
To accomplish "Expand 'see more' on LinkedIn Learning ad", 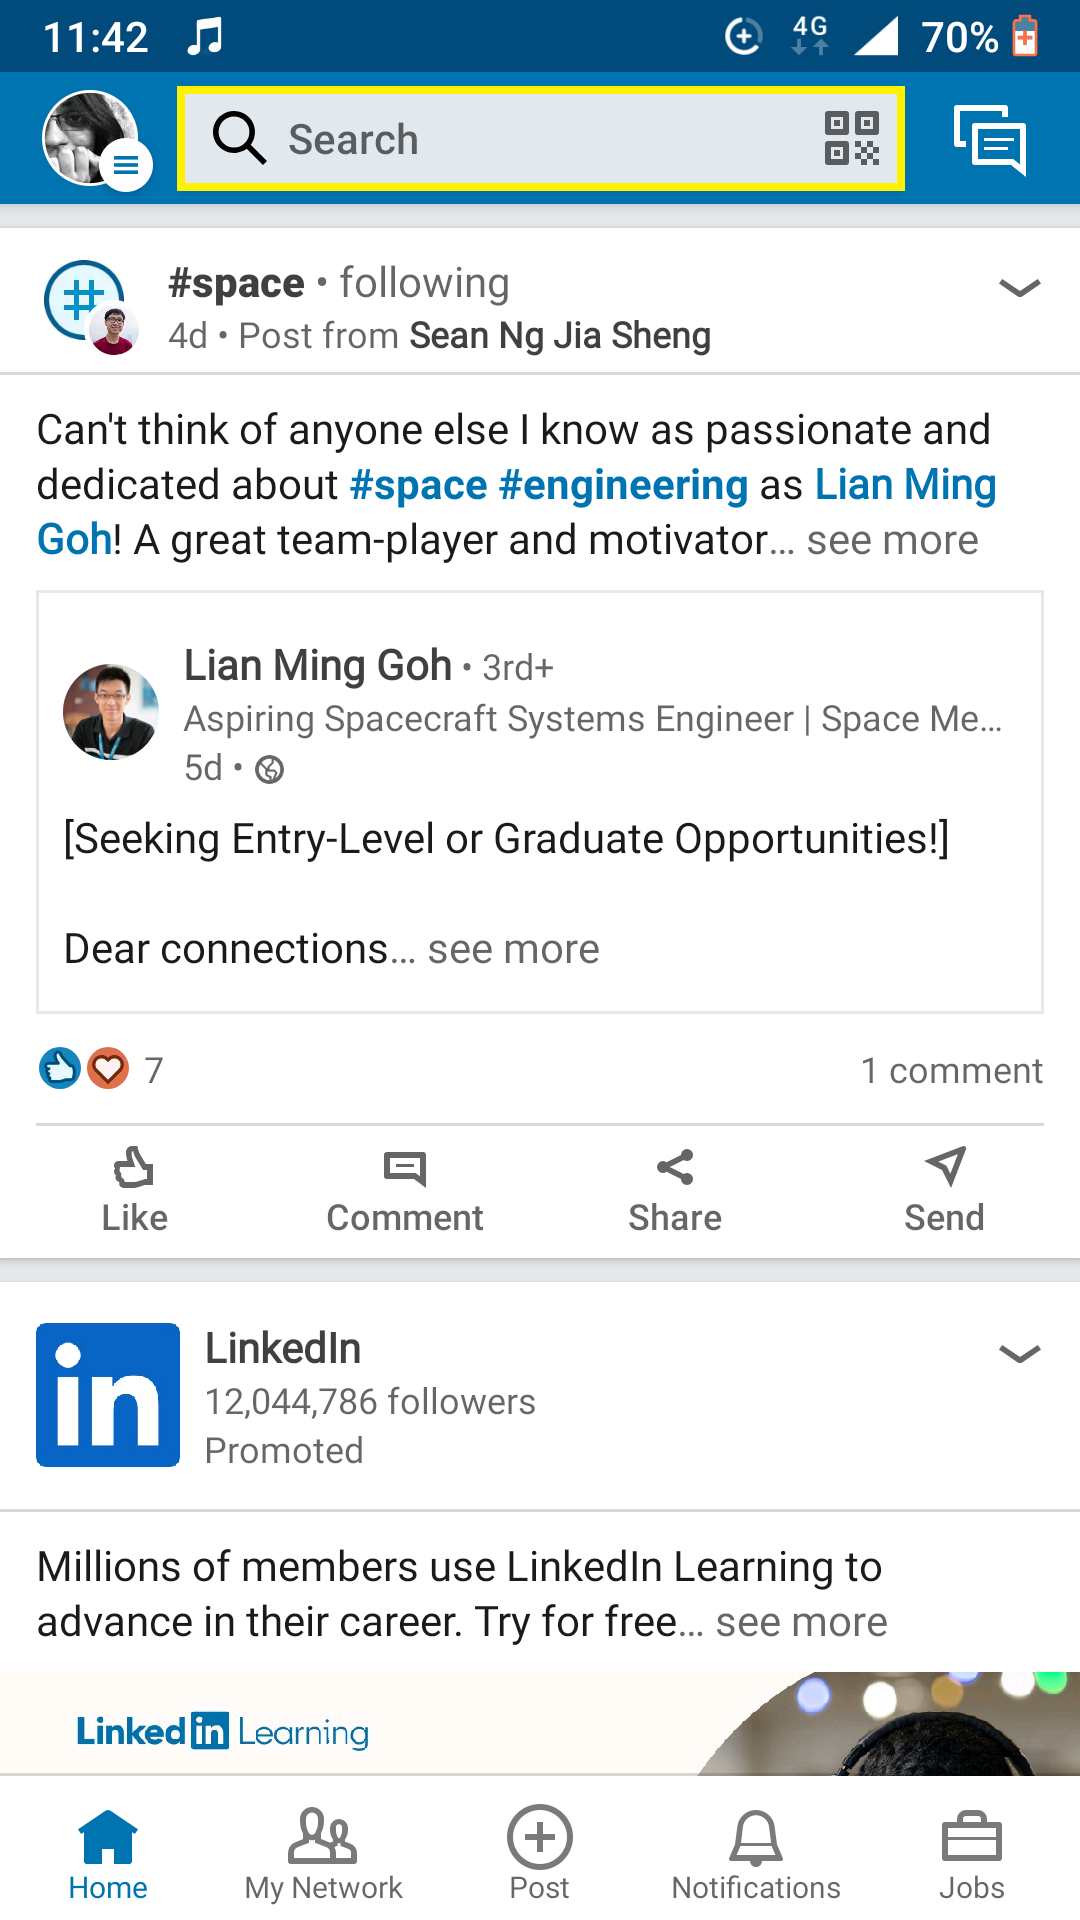I will (801, 1622).
